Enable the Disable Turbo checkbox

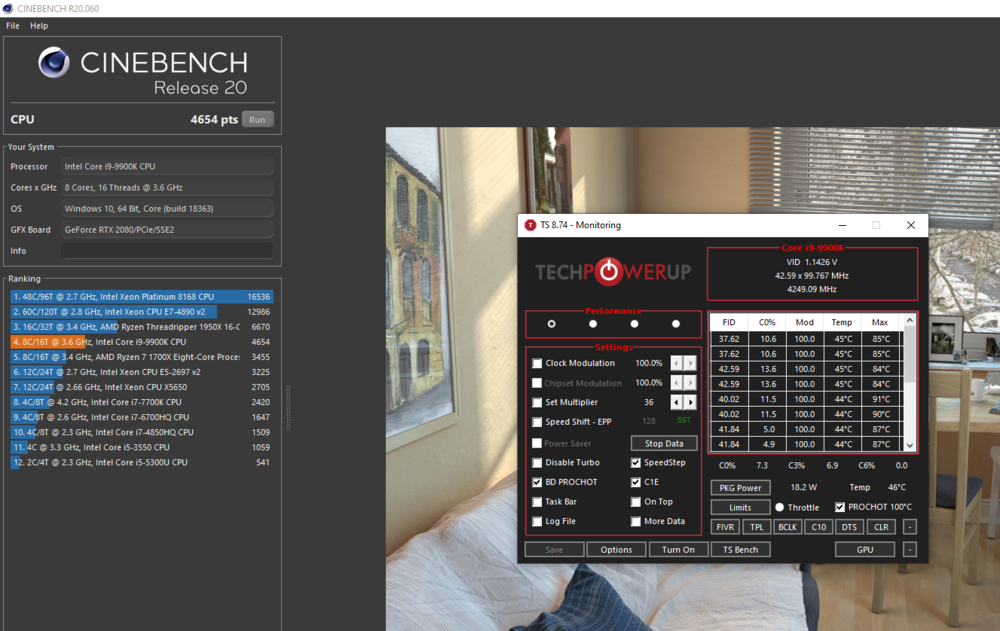(538, 463)
